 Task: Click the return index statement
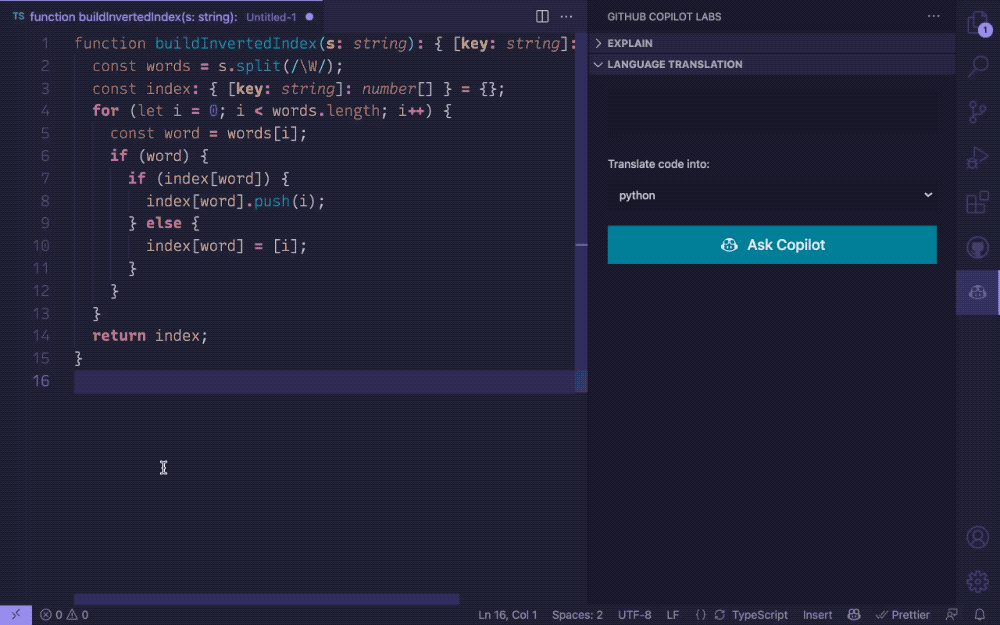[x=150, y=335]
